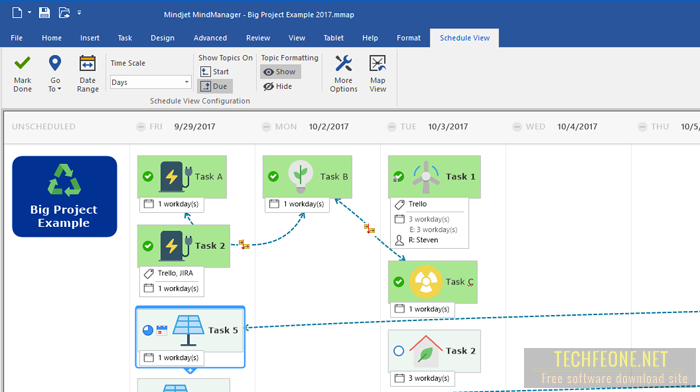This screenshot has width=700, height=392.
Task: Open the New document dropdown arrow
Action: coord(29,13)
